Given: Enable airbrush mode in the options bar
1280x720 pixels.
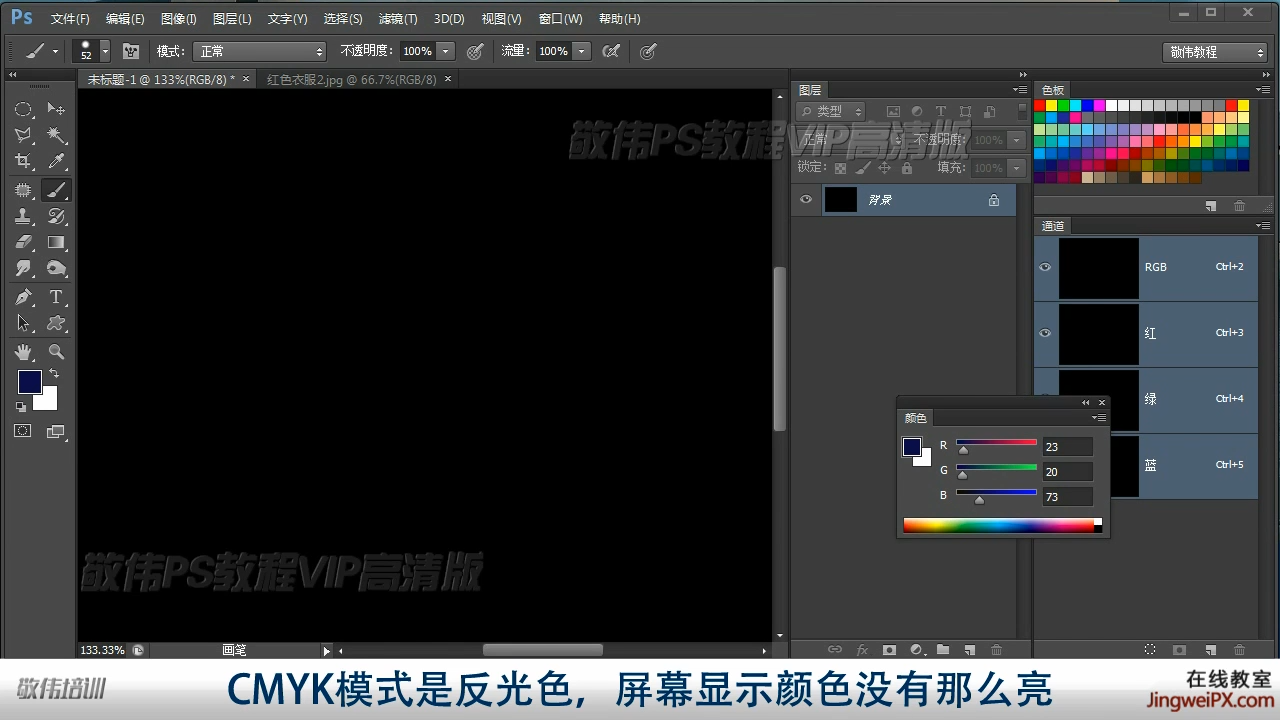Looking at the screenshot, I should tap(610, 51).
